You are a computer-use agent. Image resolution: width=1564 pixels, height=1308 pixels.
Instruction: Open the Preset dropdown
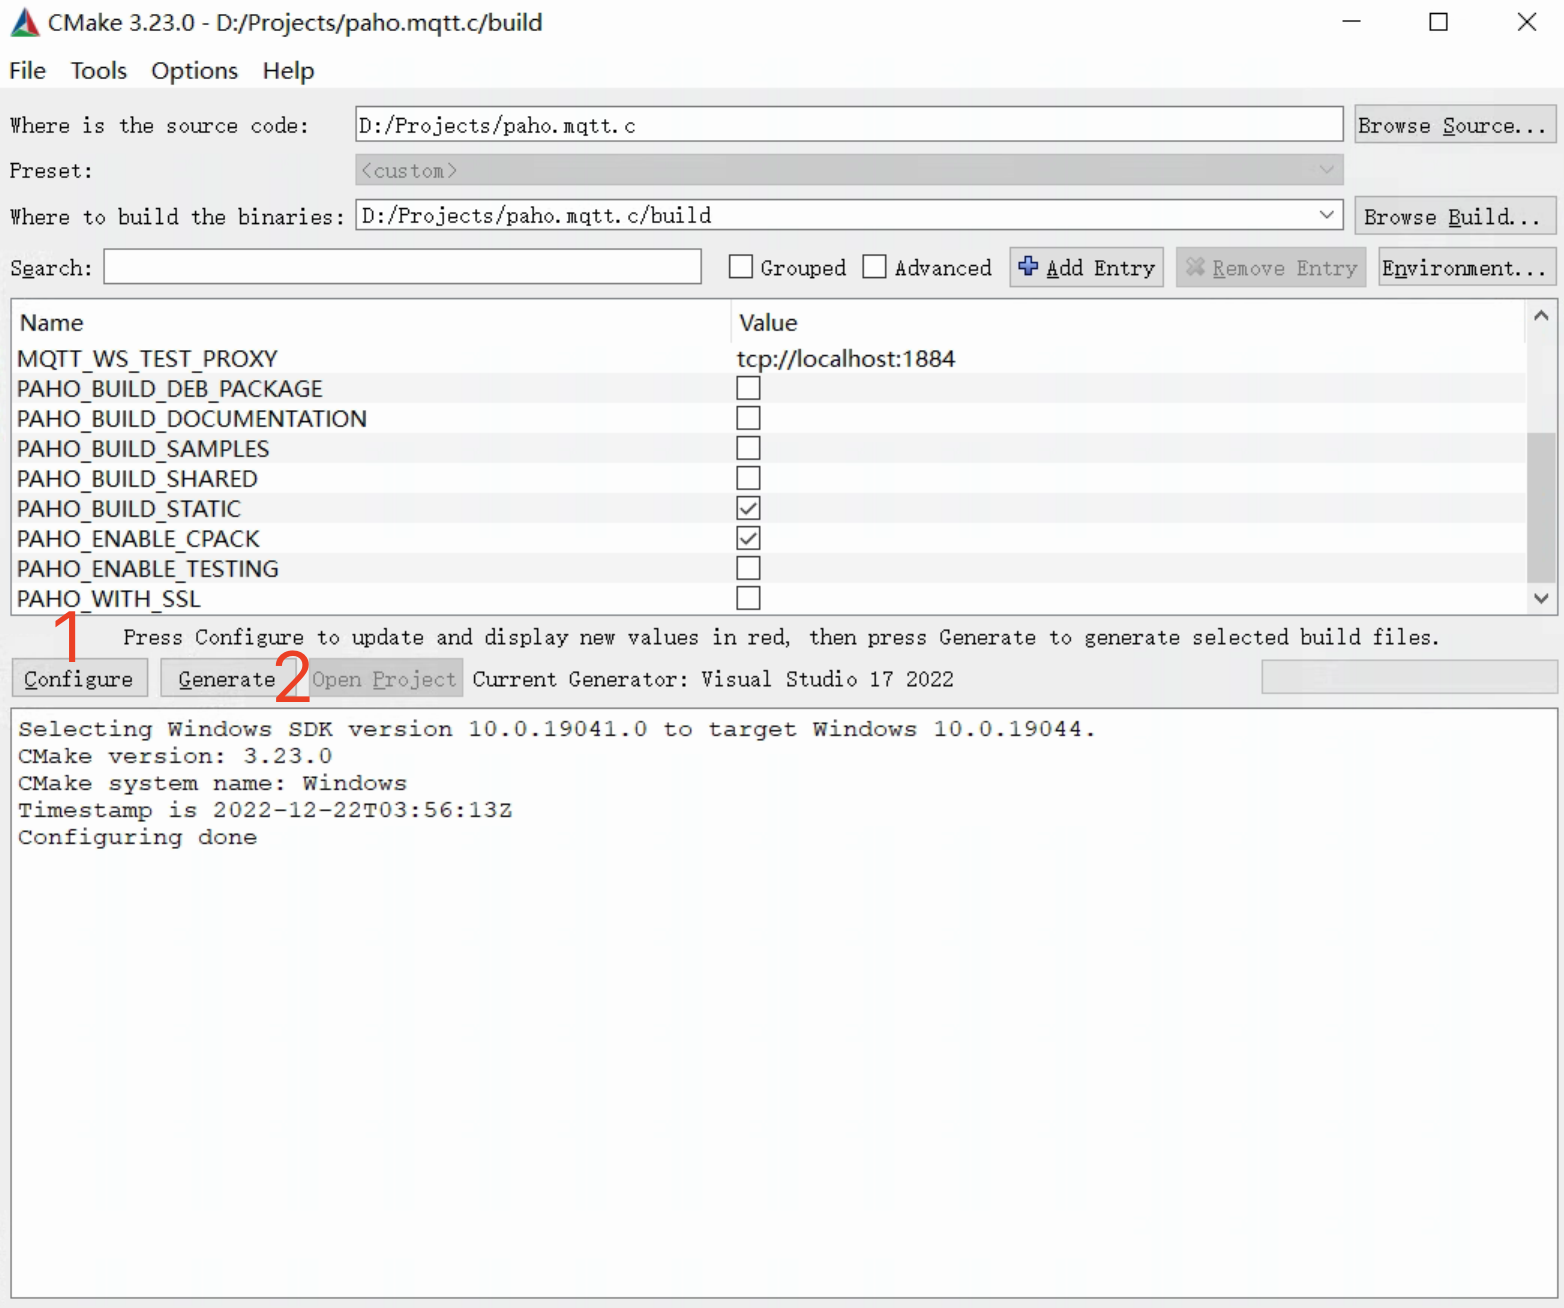click(848, 171)
